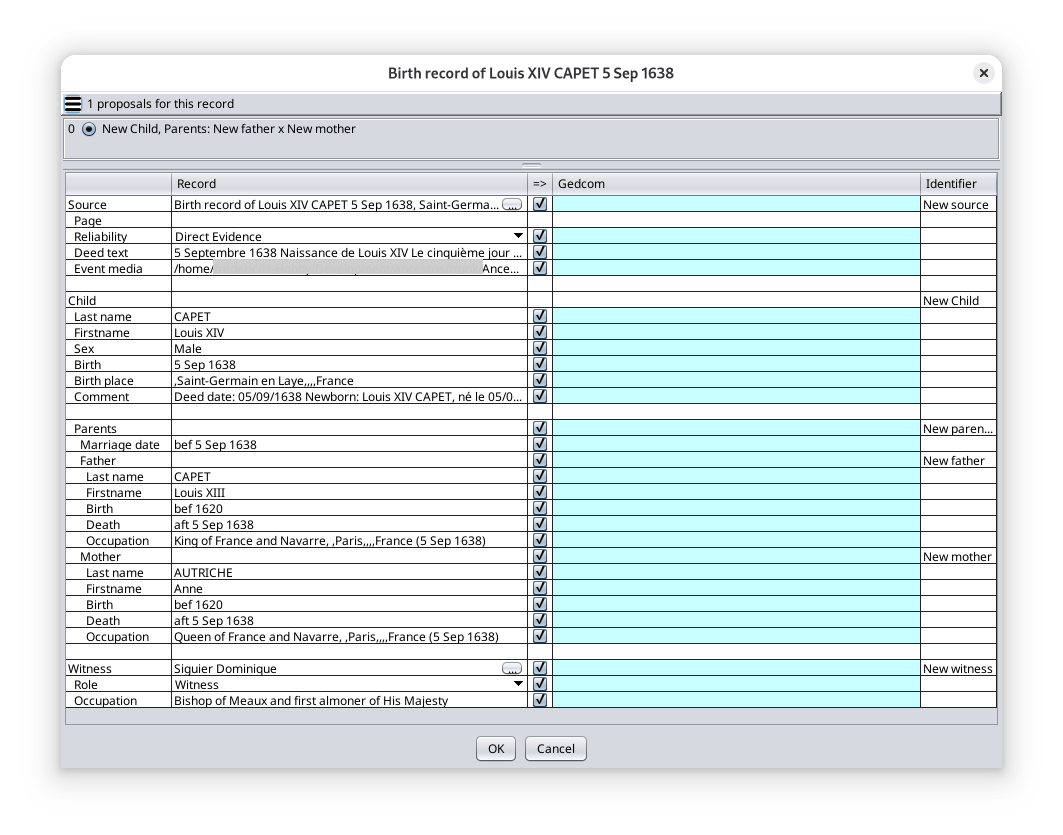The image size is (1063, 835).
Task: Close the birth record dialog
Action: point(984,73)
